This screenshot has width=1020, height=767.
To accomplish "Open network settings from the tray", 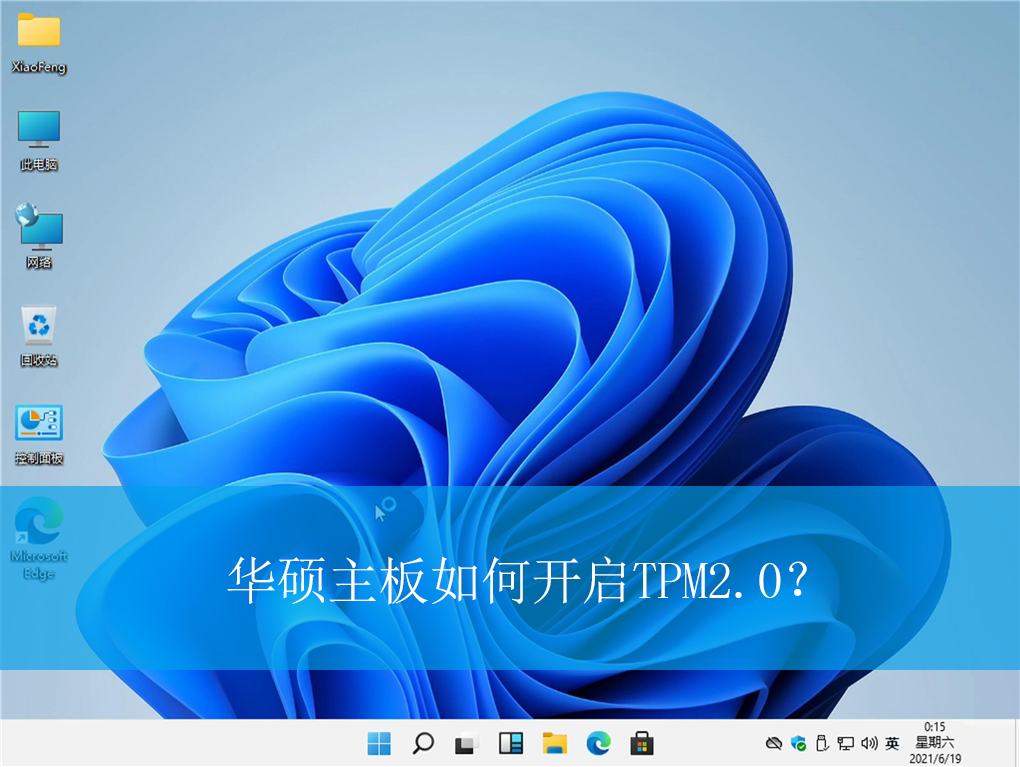I will tap(846, 744).
